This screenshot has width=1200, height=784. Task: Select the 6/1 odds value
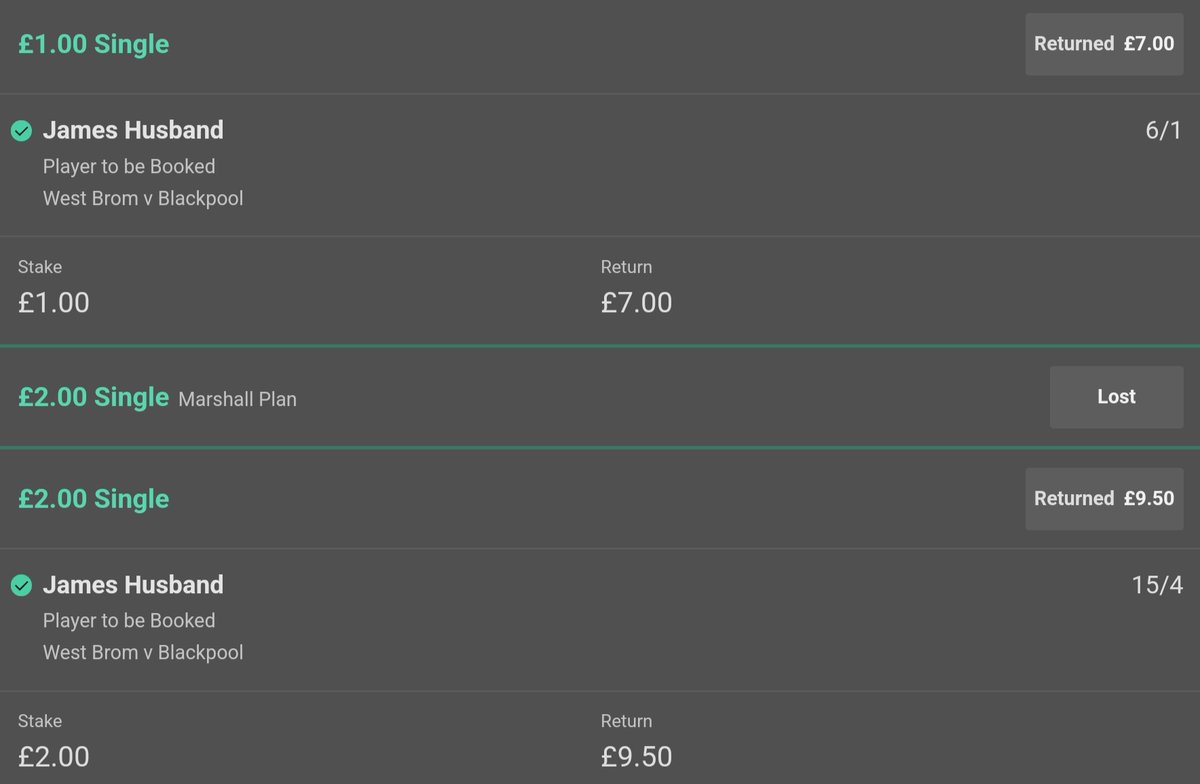click(1164, 131)
